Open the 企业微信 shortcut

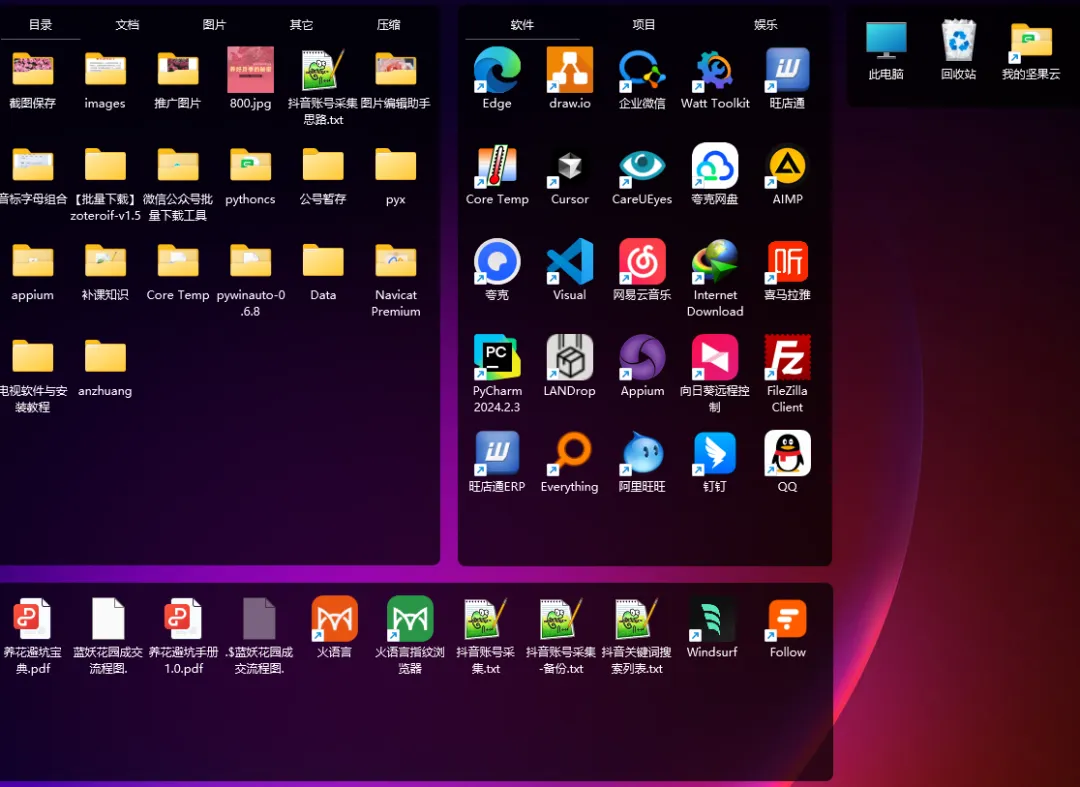(x=642, y=70)
